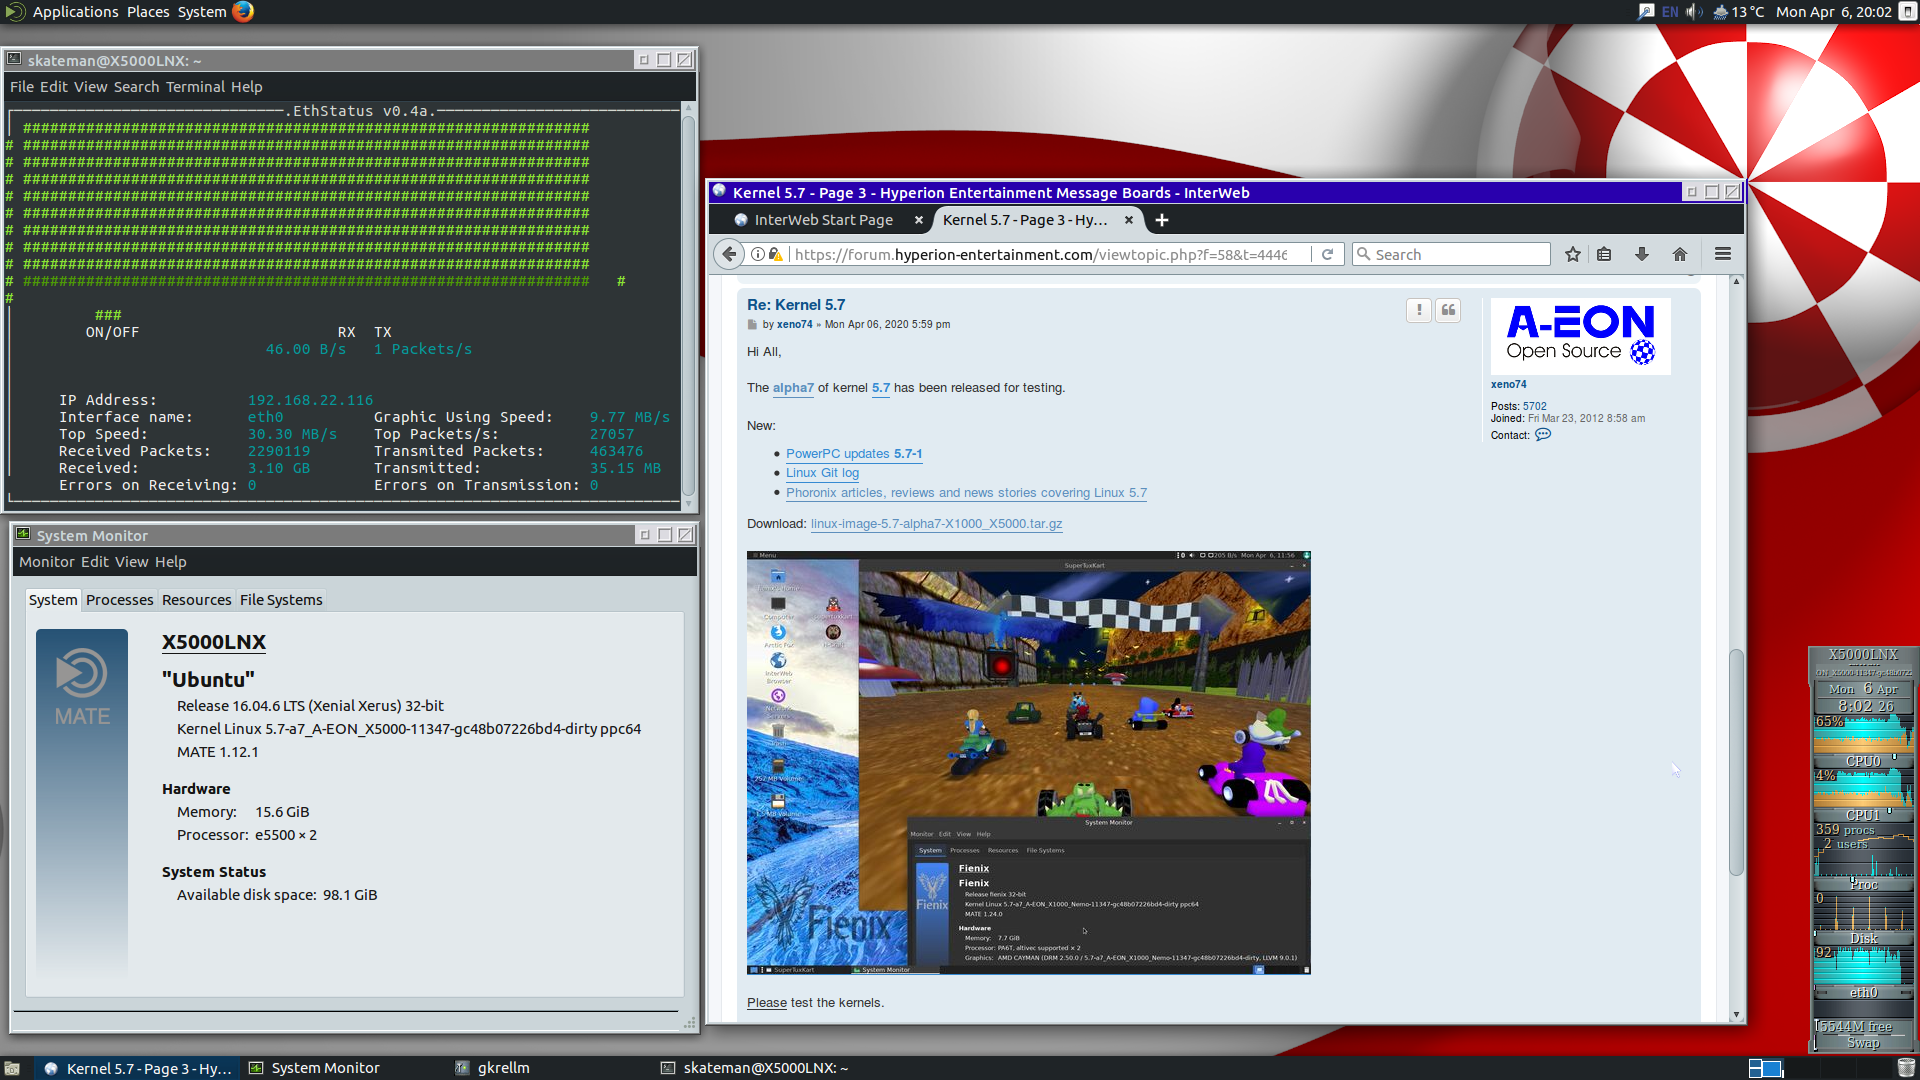Viewport: 1920px width, 1080px height.
Task: Switch to the Resources tab
Action: point(196,600)
